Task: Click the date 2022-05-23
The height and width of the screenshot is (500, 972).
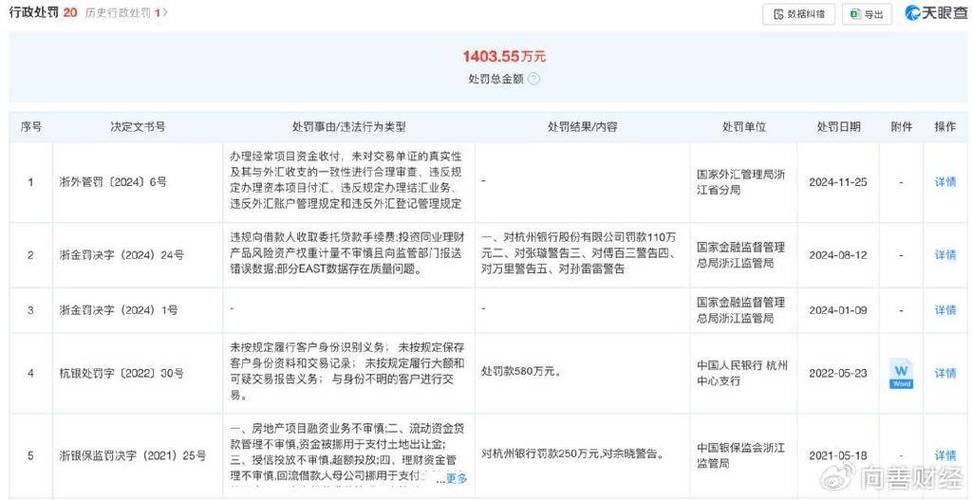Action: tap(838, 373)
